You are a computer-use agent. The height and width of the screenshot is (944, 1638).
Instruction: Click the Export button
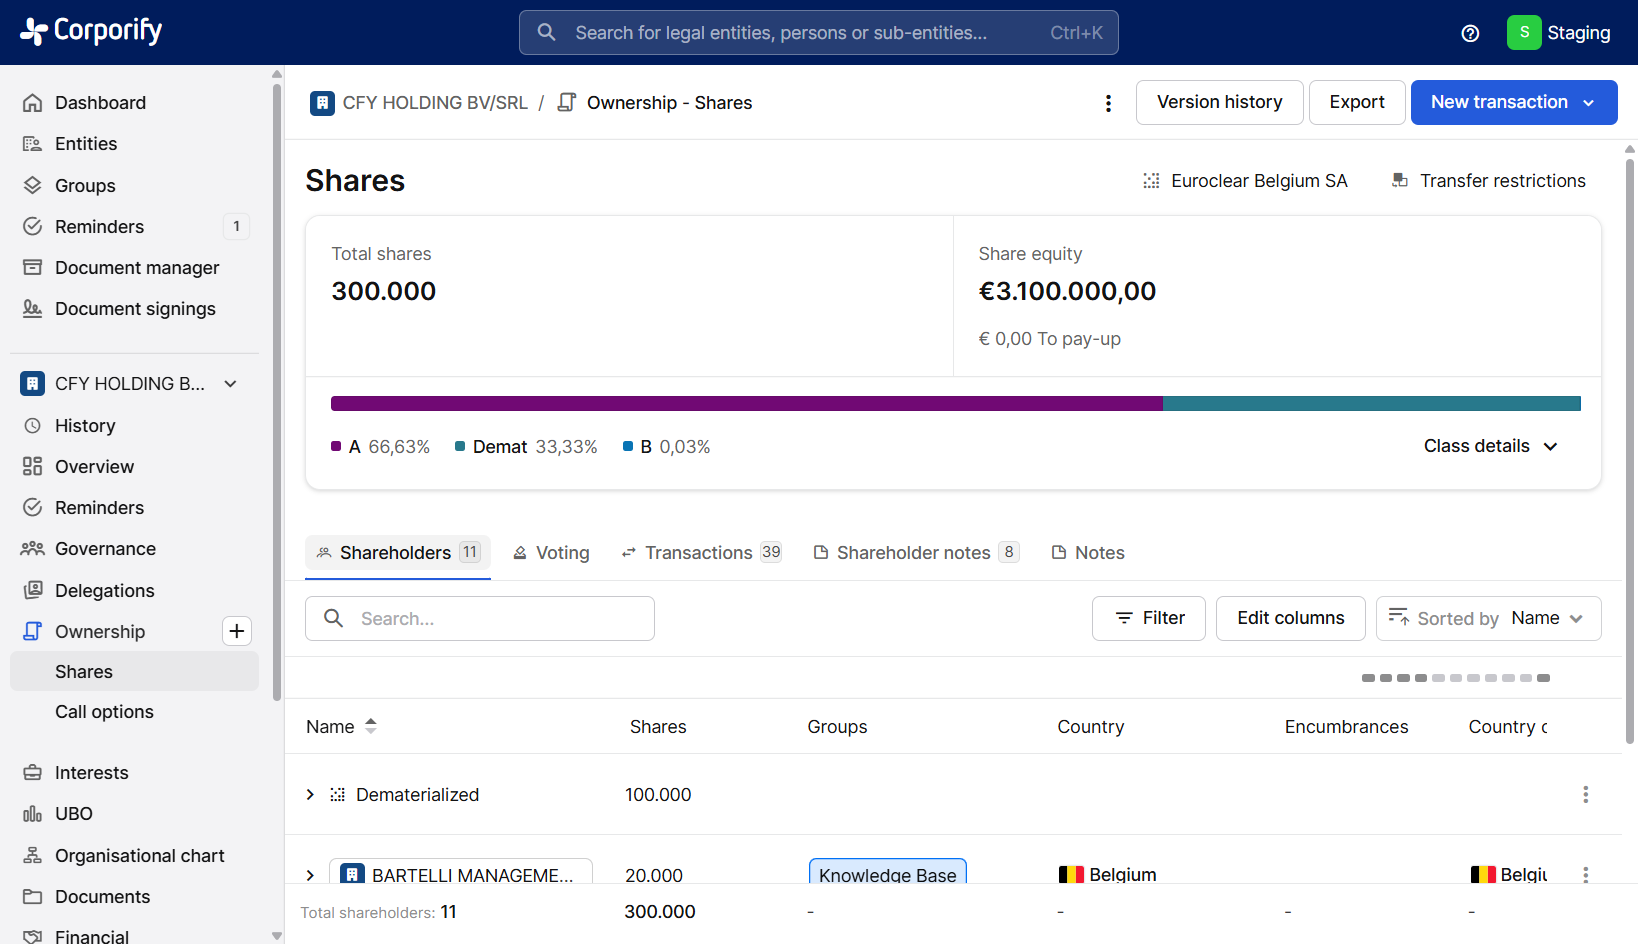(x=1356, y=103)
